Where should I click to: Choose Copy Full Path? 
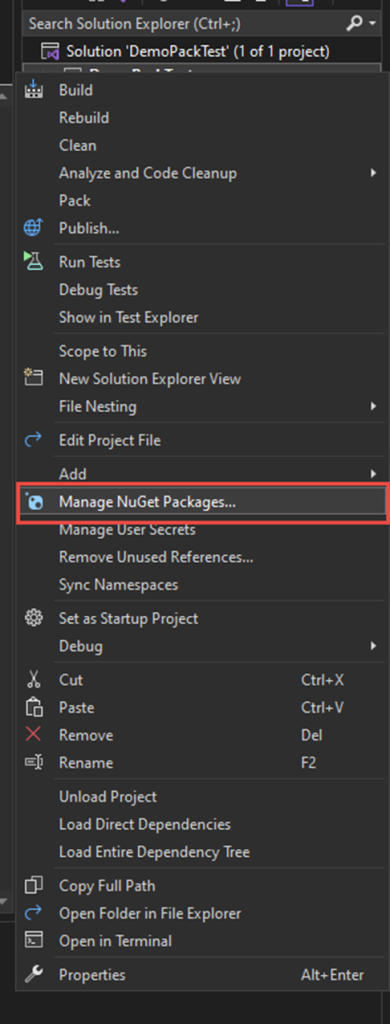pyautogui.click(x=107, y=886)
